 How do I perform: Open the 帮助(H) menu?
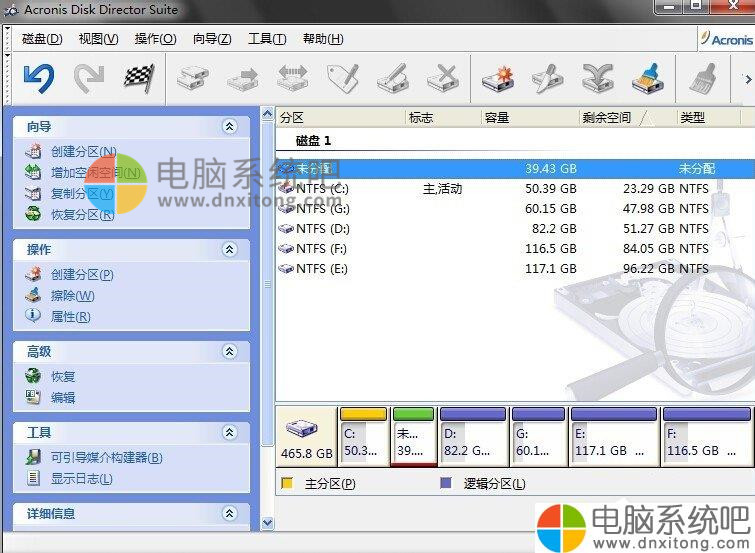(x=323, y=39)
